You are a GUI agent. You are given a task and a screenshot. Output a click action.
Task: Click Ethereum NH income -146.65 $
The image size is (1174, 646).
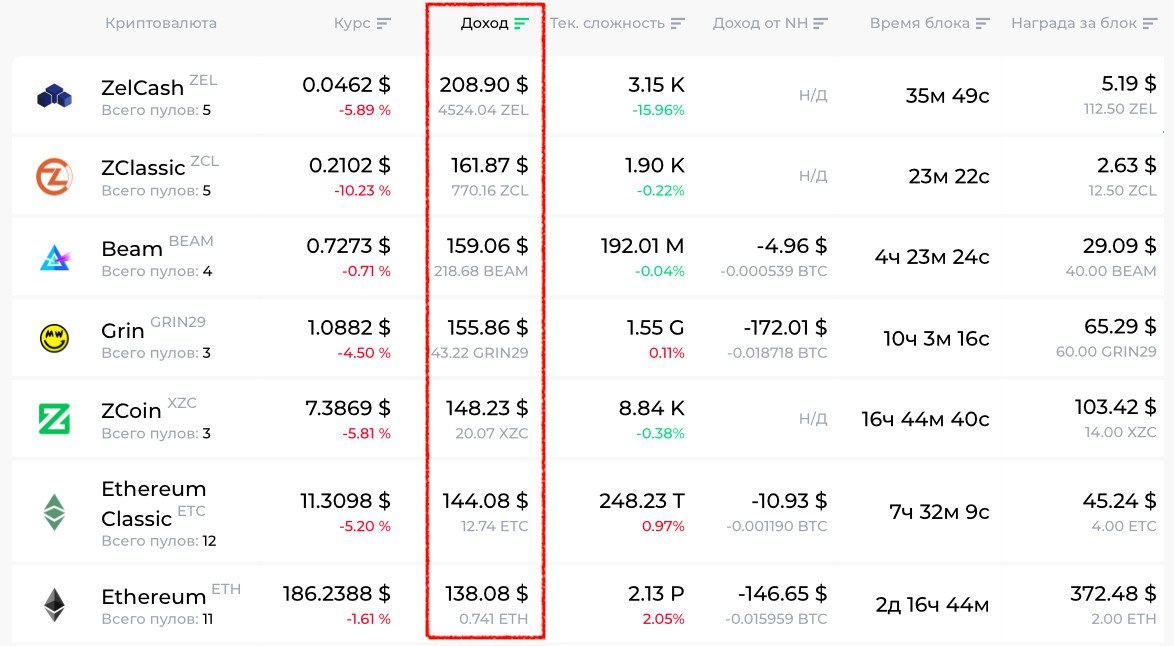(782, 594)
